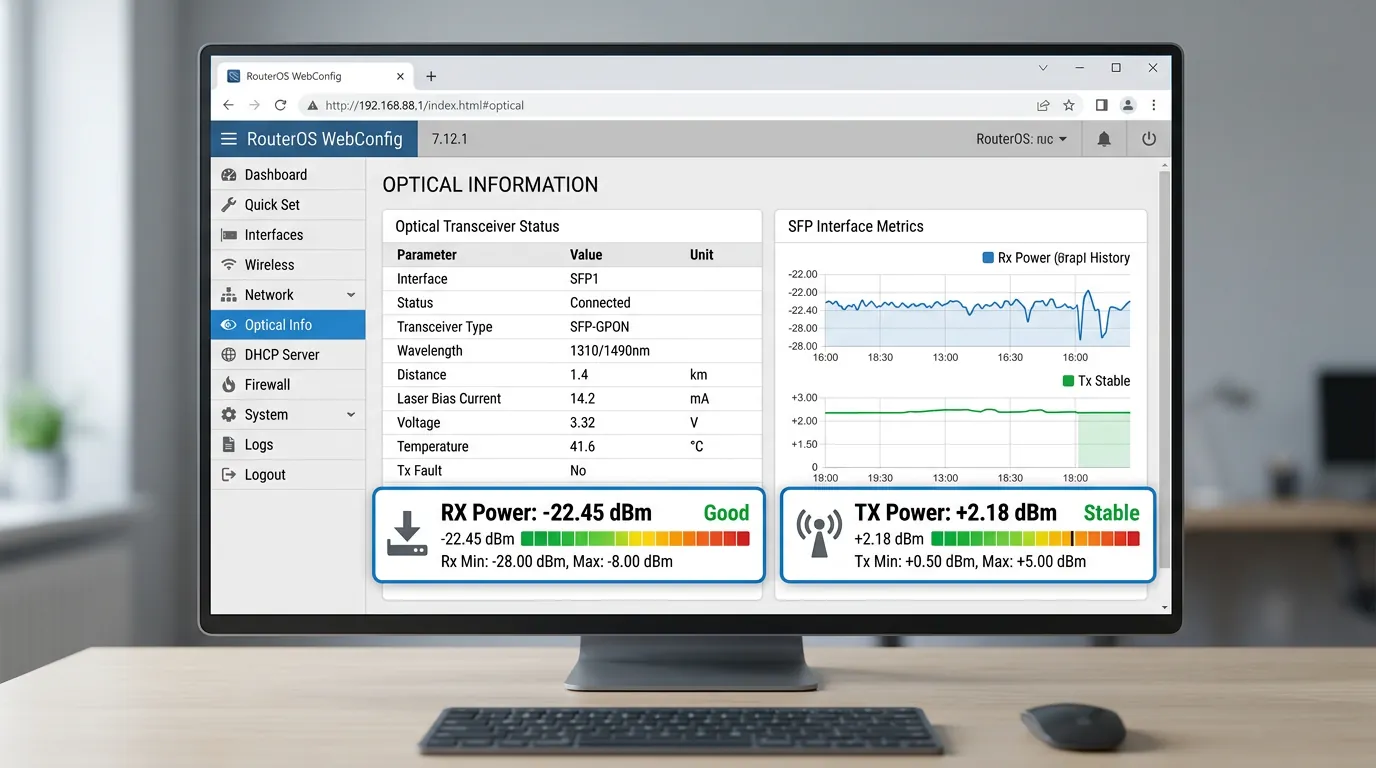The image size is (1376, 768).
Task: Click the RouterOS WebConfig header title
Action: pyautogui.click(x=325, y=139)
